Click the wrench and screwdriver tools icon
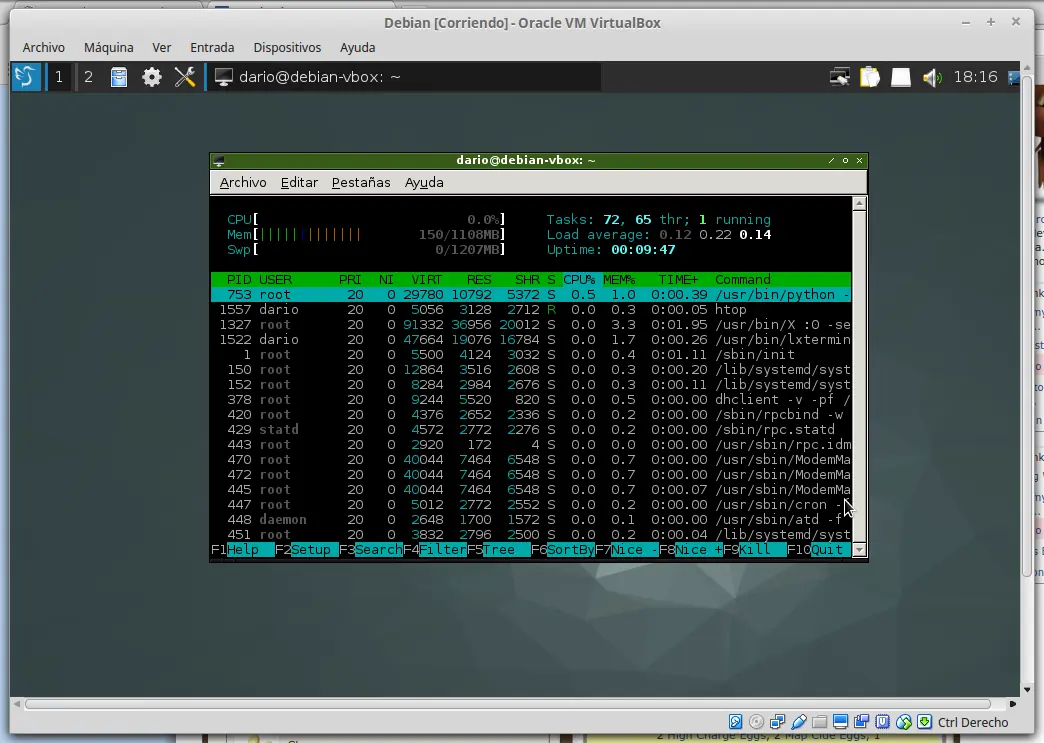 184,77
